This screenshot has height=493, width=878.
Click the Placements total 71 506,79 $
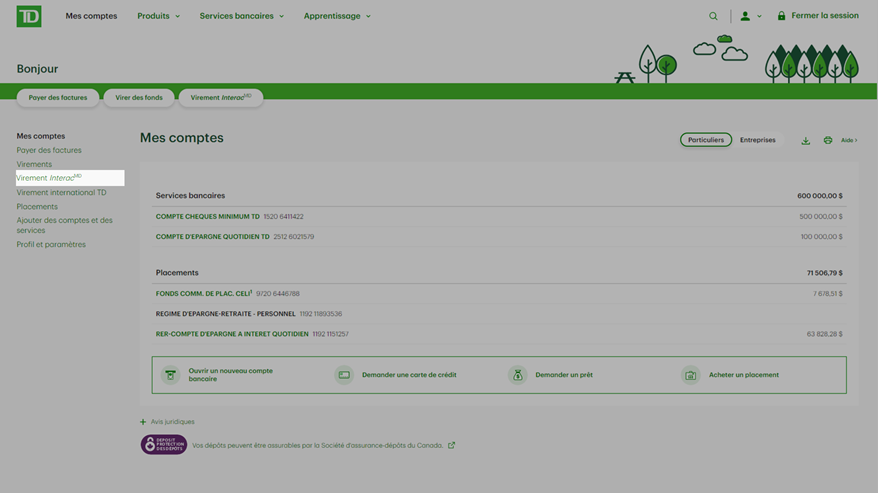coord(824,273)
